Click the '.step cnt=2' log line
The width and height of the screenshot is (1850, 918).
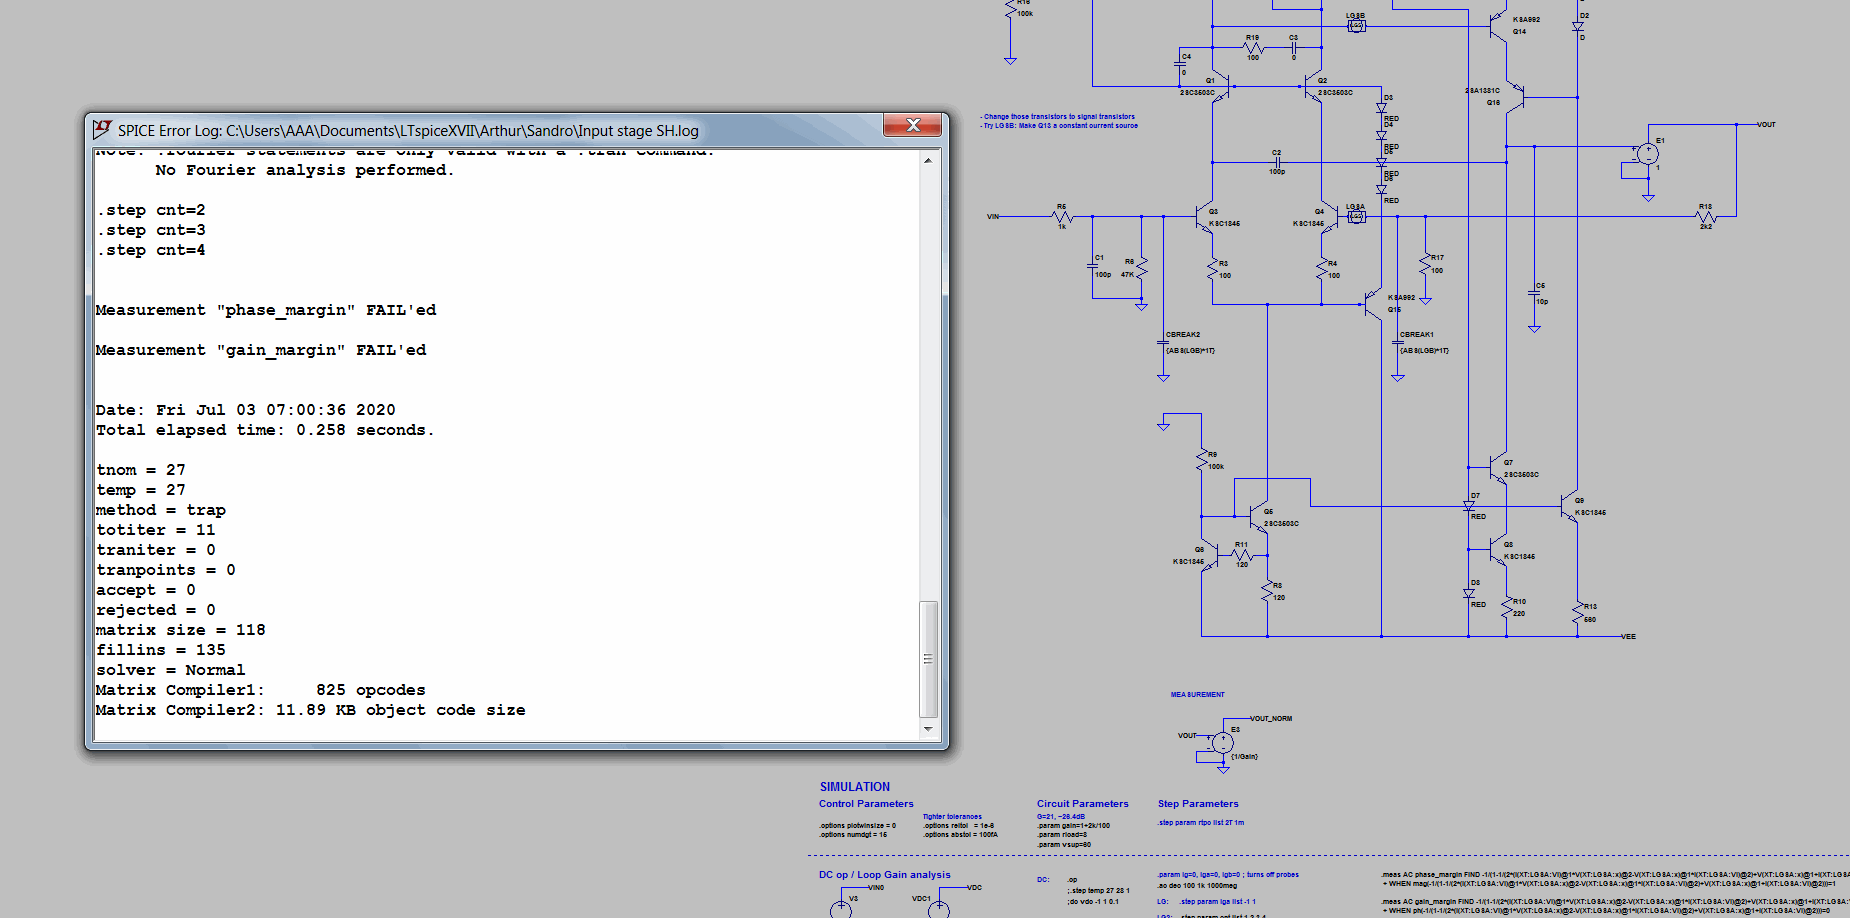click(151, 210)
